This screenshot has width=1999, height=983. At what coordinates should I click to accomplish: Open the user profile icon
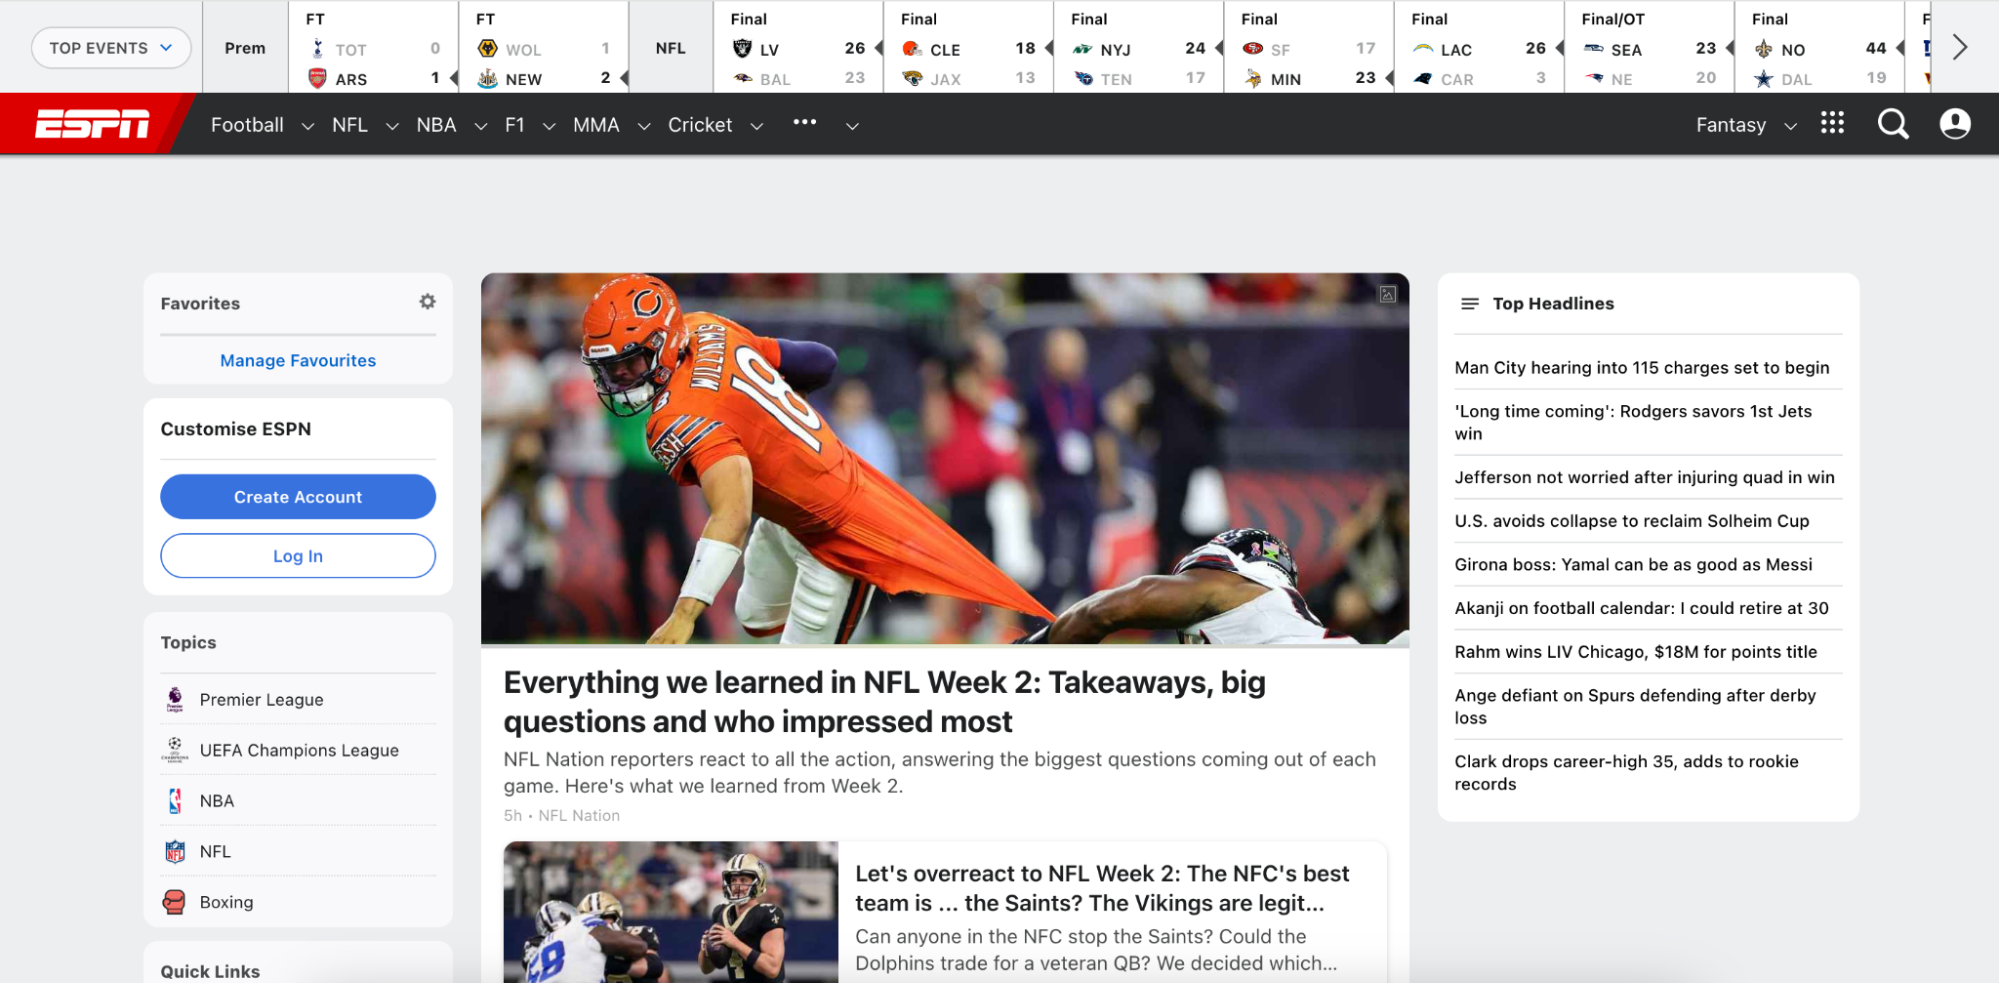[x=1955, y=124]
